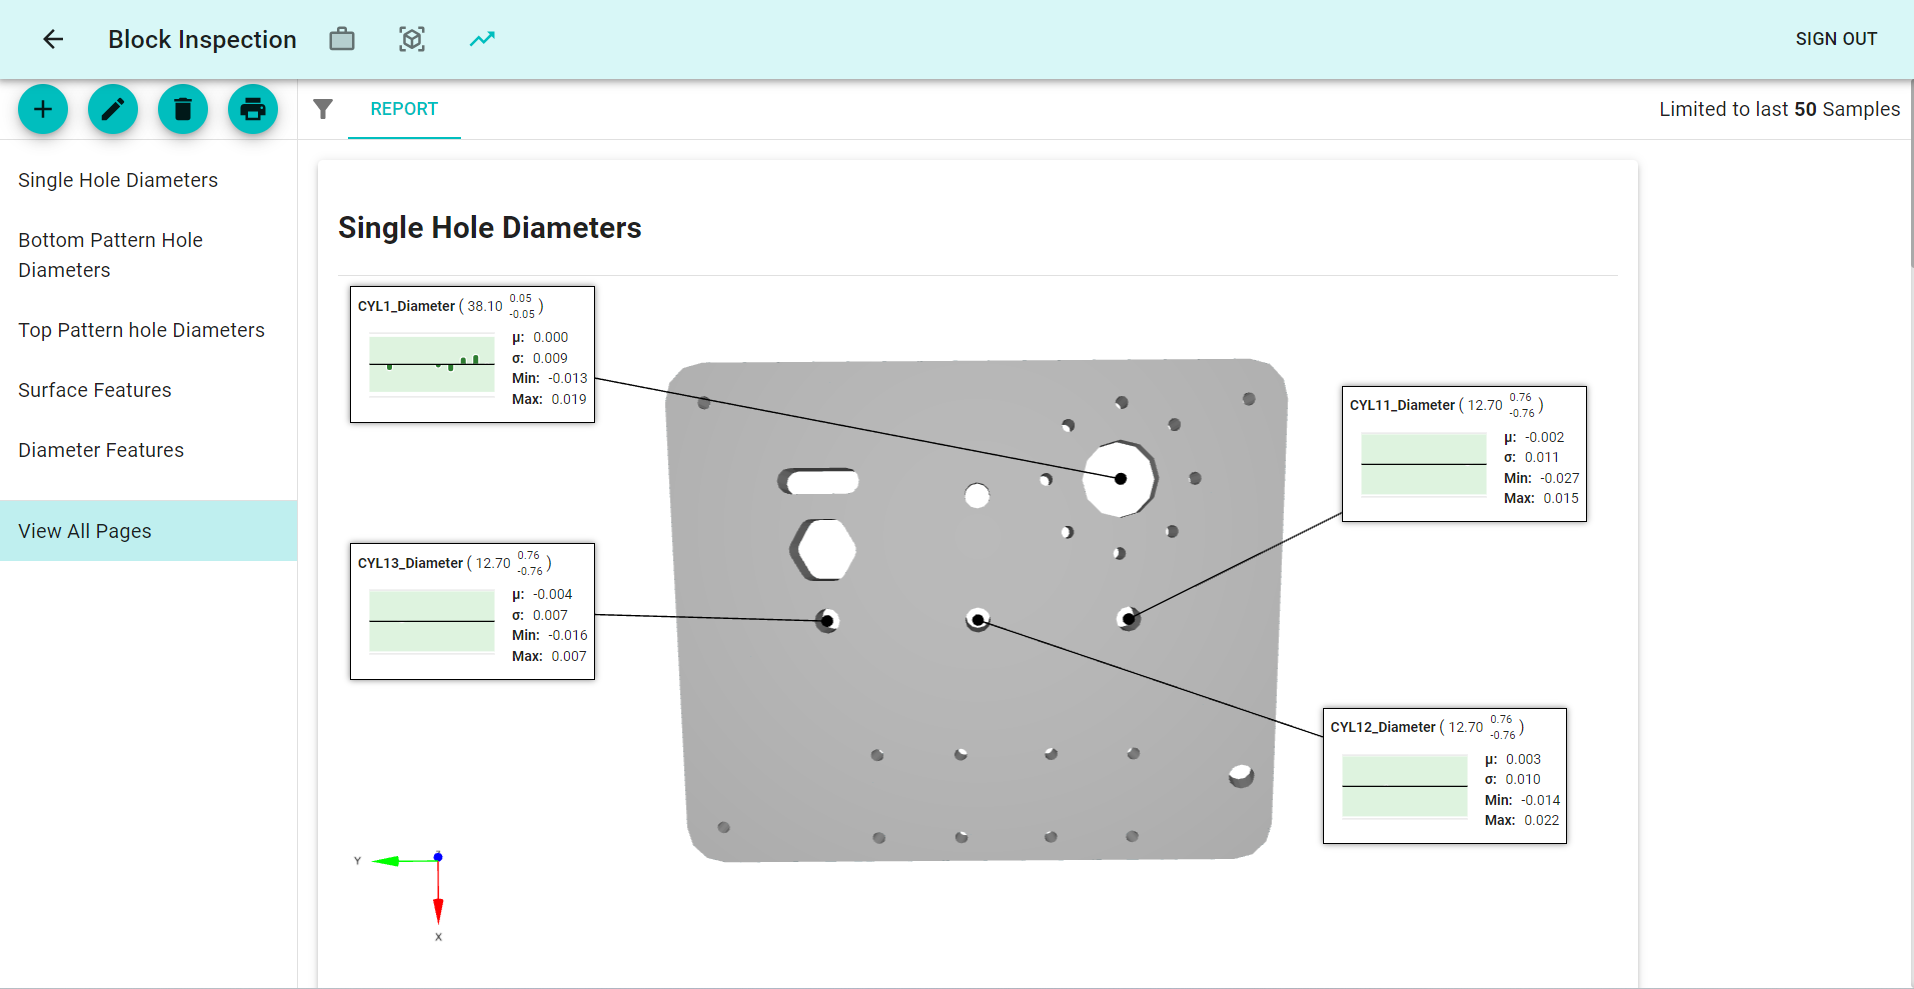This screenshot has height=989, width=1914.
Task: Click the trend chart icon in header
Action: point(481,38)
